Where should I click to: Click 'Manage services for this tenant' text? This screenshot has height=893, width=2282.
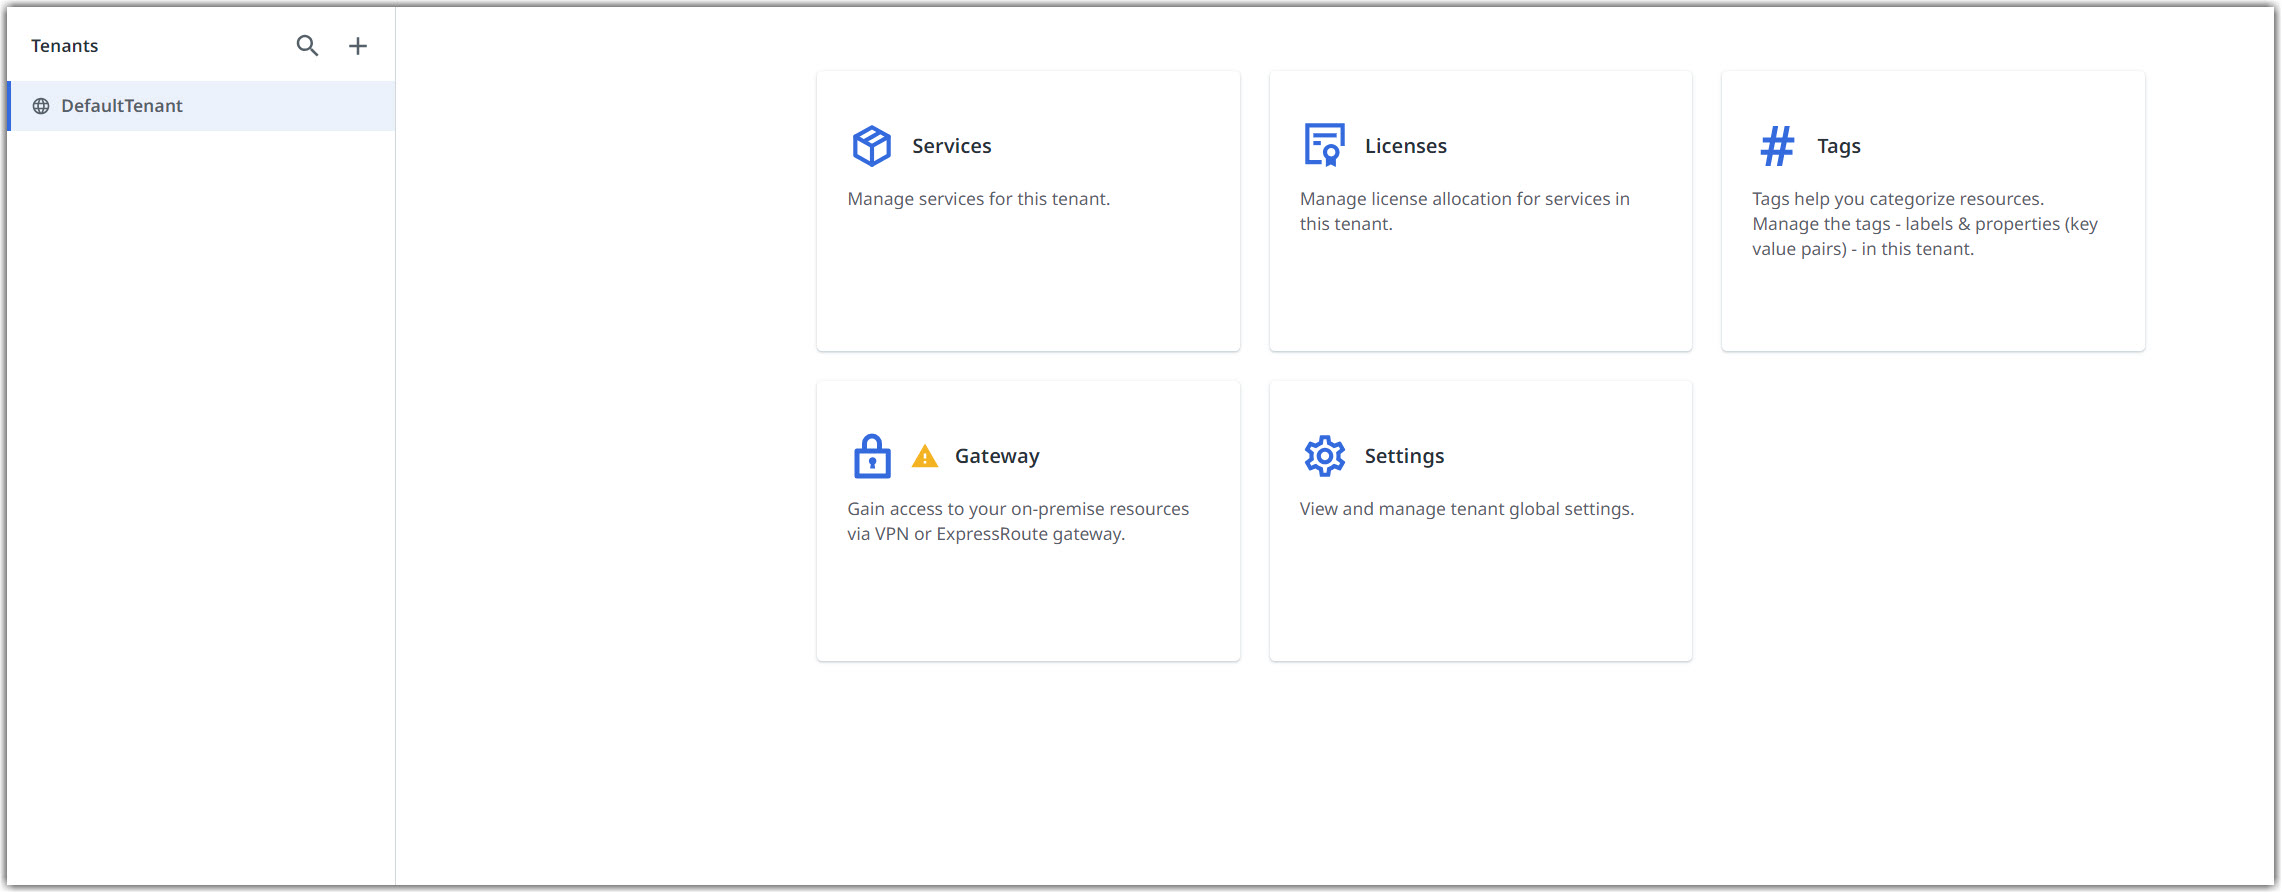point(978,199)
